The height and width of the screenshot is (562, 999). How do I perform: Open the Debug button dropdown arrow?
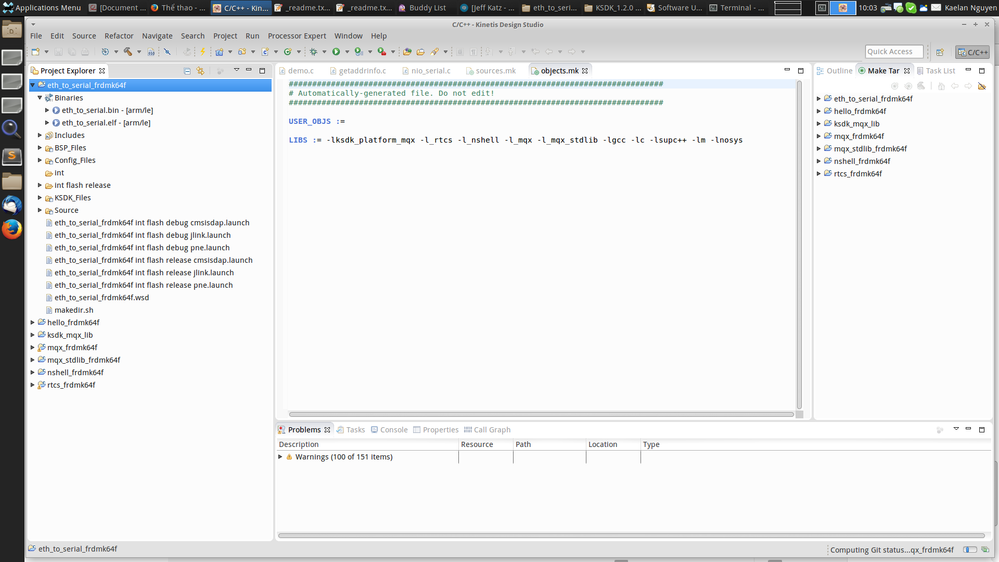pyautogui.click(x=324, y=52)
